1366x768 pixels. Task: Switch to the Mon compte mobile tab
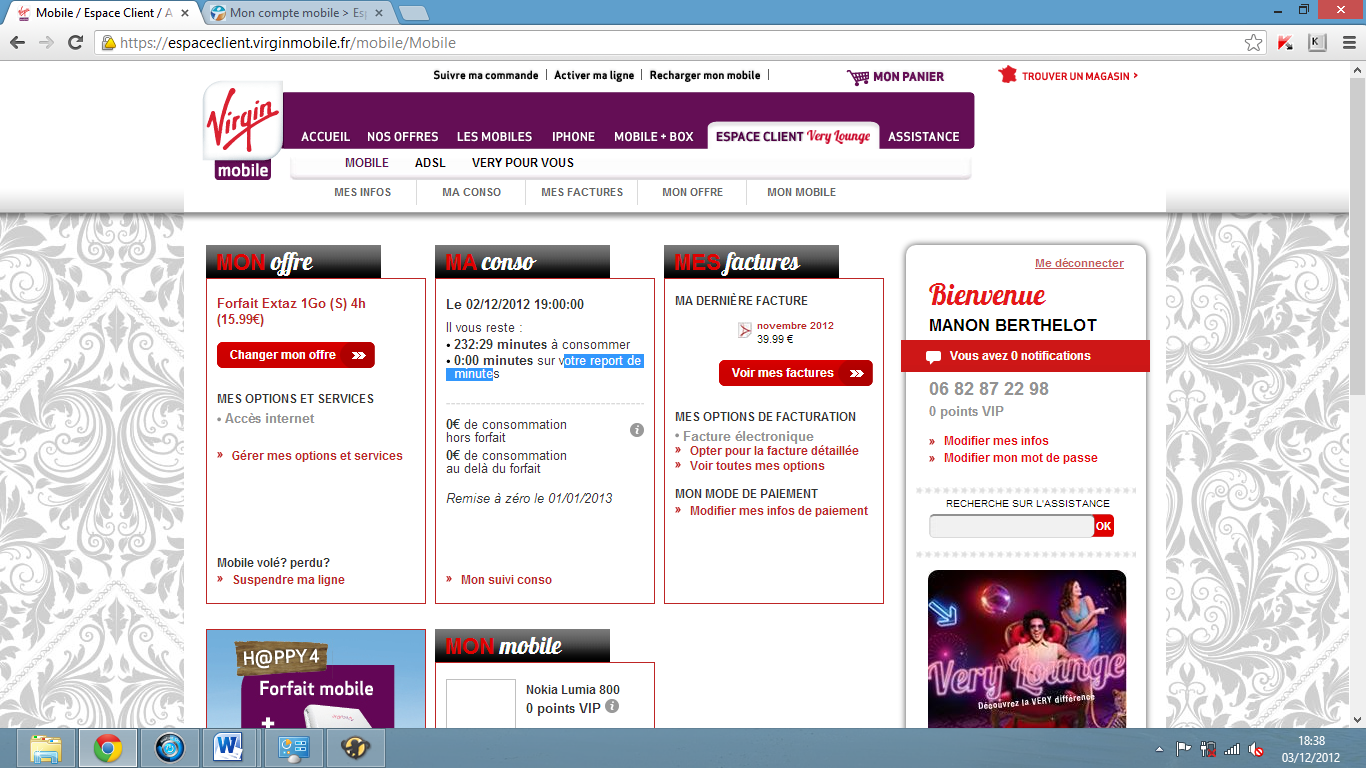coord(297,13)
